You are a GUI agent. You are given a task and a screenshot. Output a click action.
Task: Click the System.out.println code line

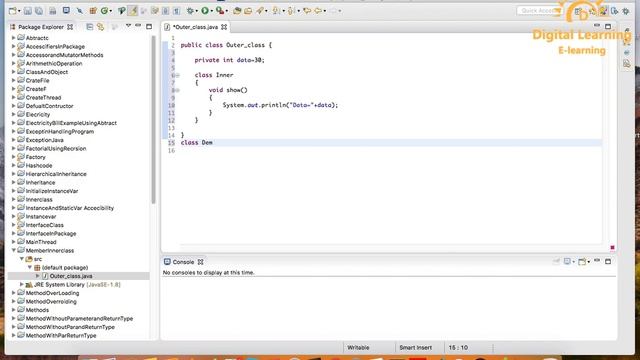click(x=280, y=105)
